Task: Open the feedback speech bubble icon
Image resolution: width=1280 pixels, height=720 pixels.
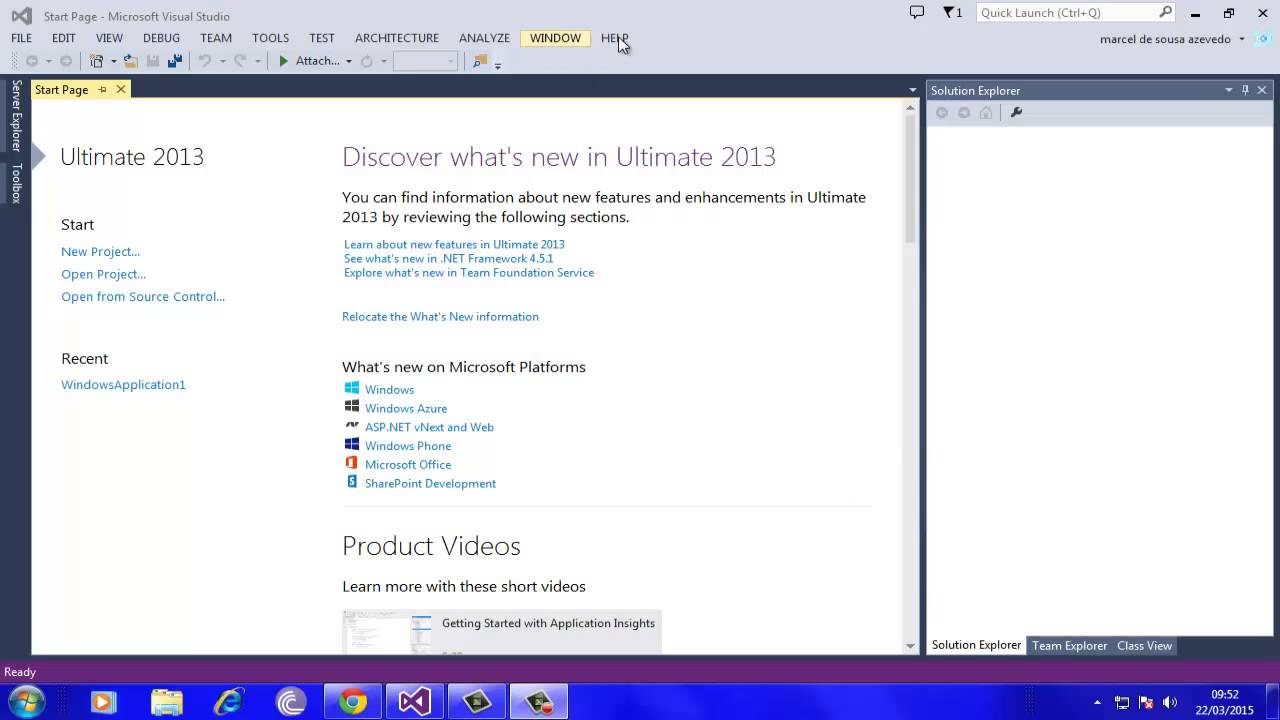Action: 917,12
